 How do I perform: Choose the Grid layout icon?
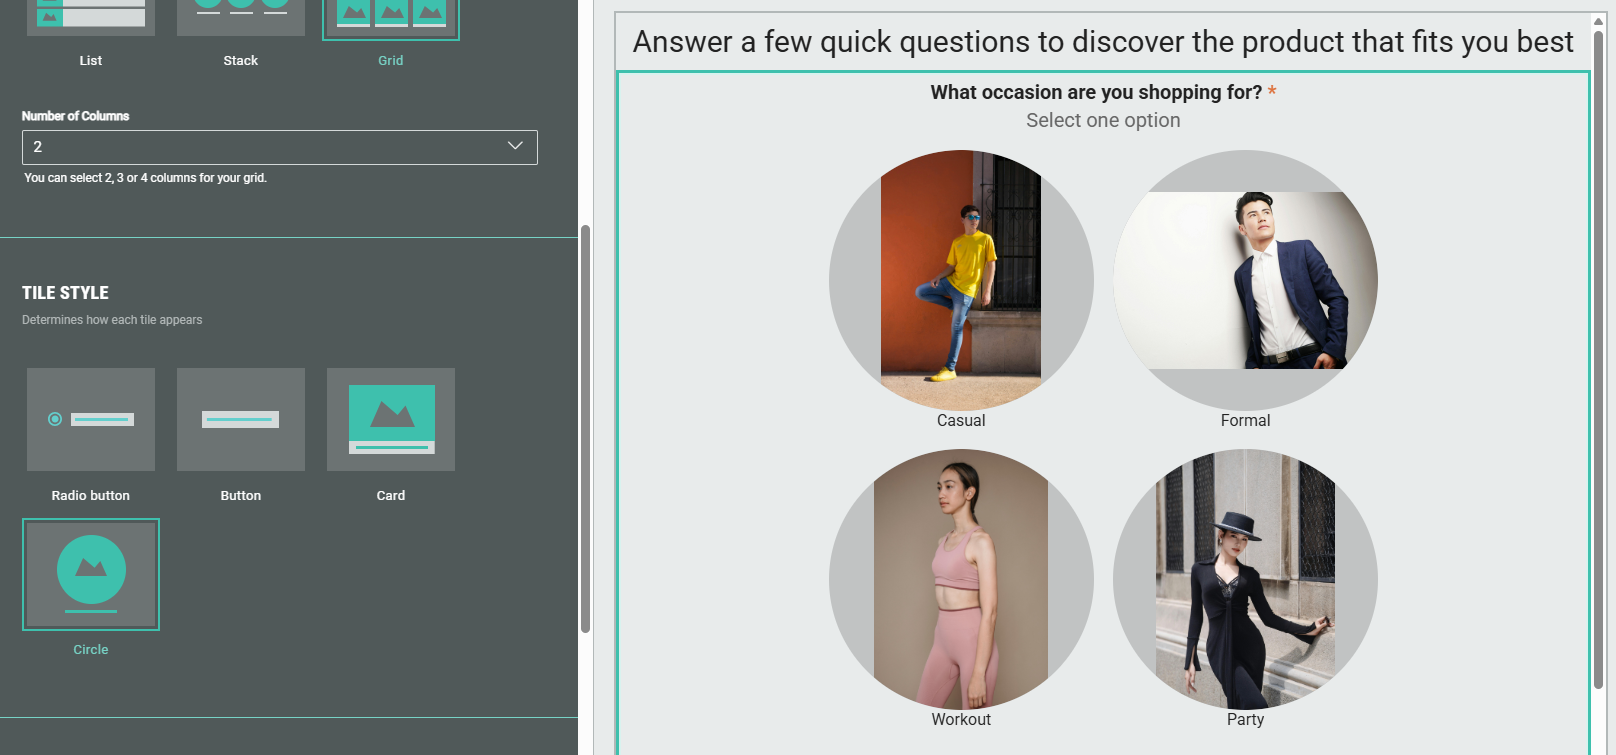click(x=391, y=17)
